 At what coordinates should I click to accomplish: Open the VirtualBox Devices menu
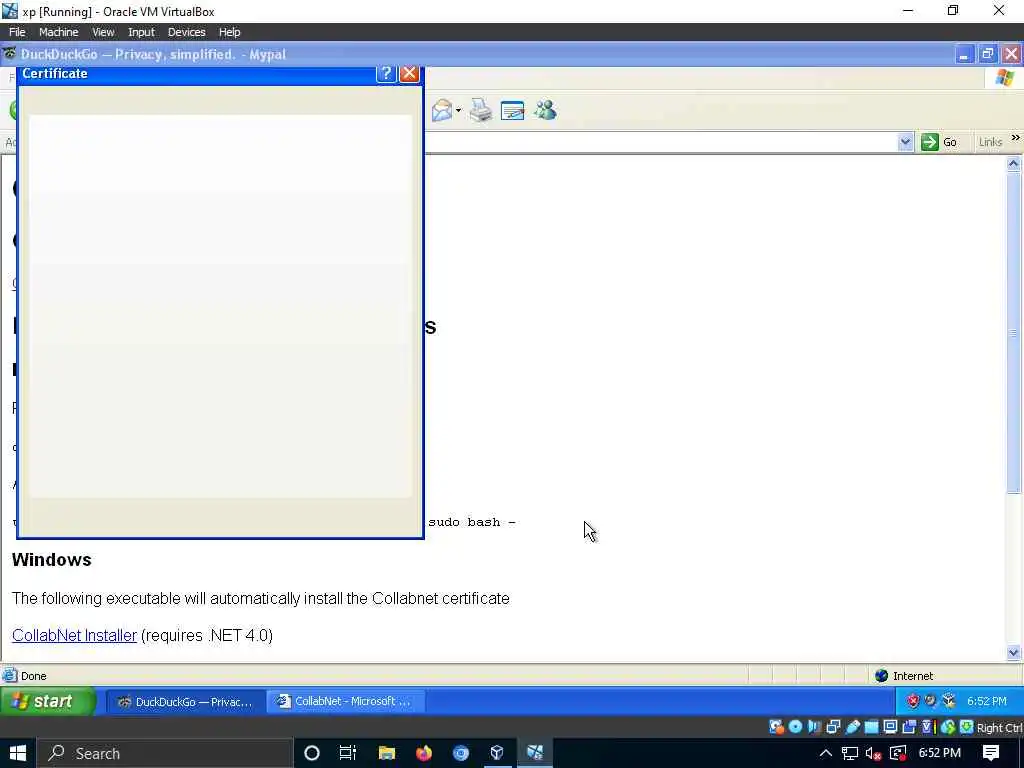pyautogui.click(x=186, y=32)
